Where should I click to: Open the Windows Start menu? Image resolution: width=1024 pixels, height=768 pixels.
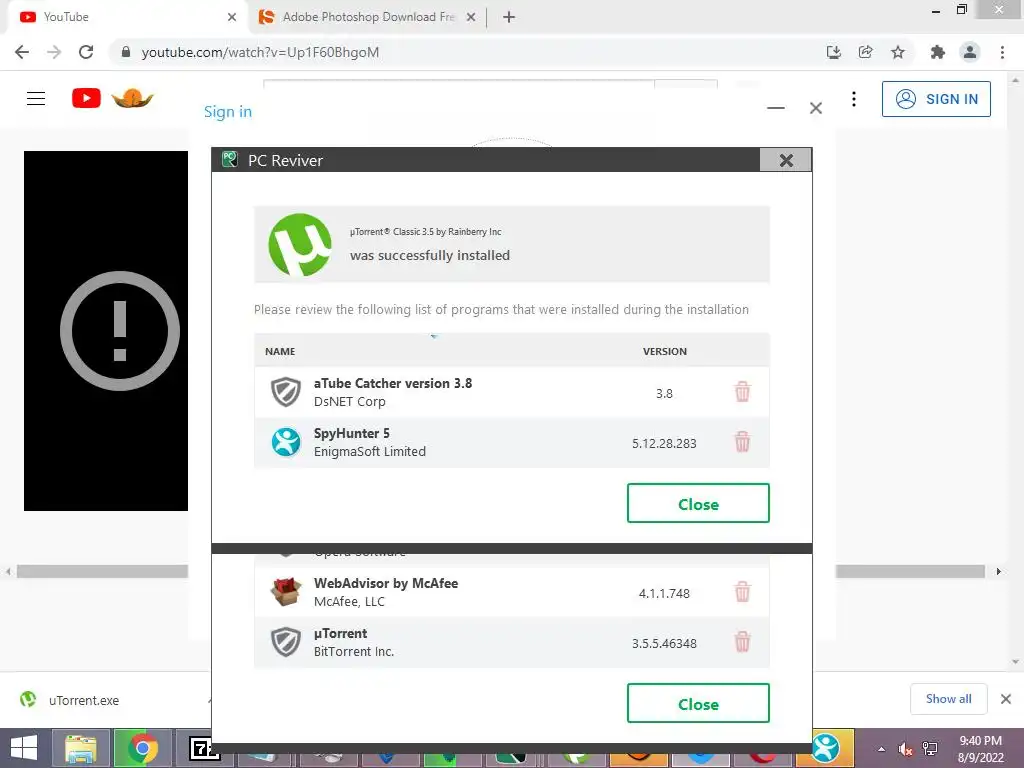coord(24,748)
